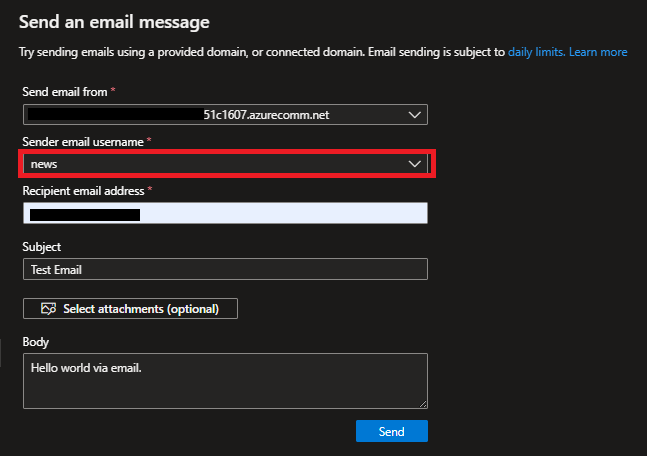This screenshot has width=647, height=456.
Task: Follow the Learn more link
Action: click(598, 52)
